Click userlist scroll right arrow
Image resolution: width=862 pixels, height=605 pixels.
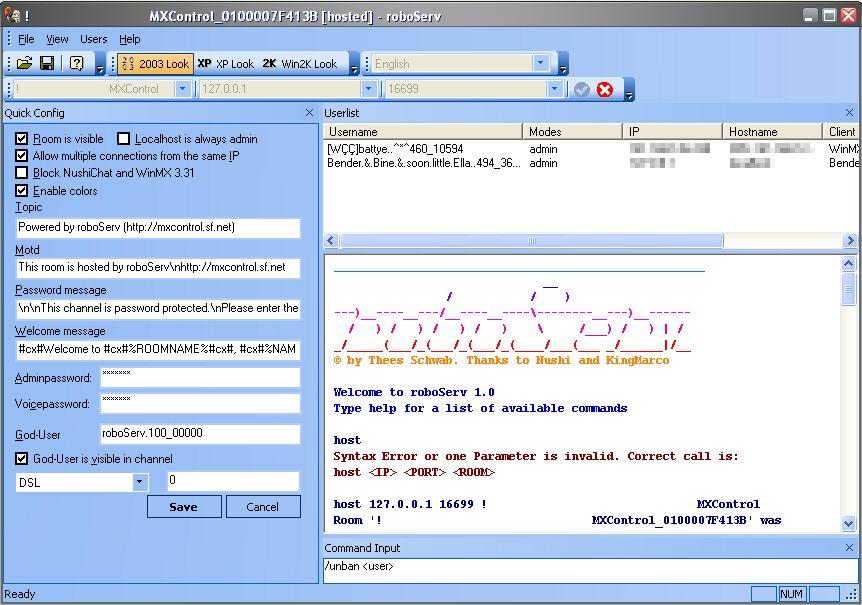click(850, 241)
